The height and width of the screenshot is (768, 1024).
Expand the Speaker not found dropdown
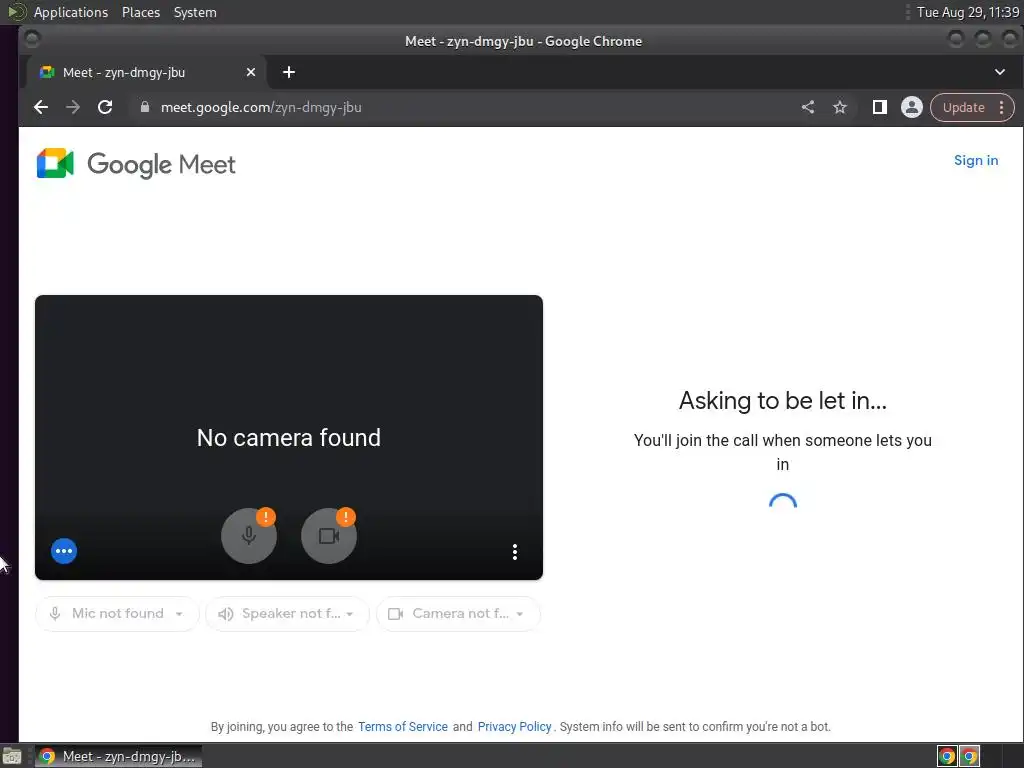click(287, 613)
